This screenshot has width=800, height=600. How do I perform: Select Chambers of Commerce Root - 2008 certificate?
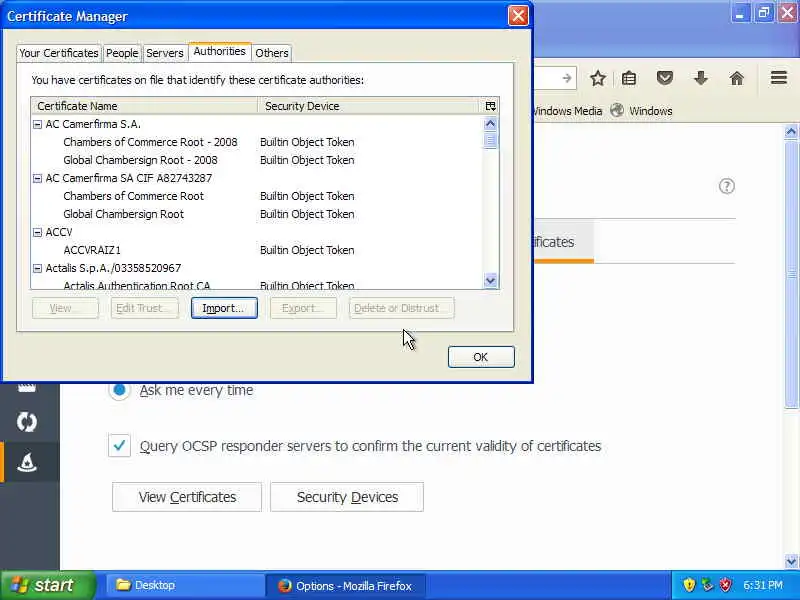(257, 142)
